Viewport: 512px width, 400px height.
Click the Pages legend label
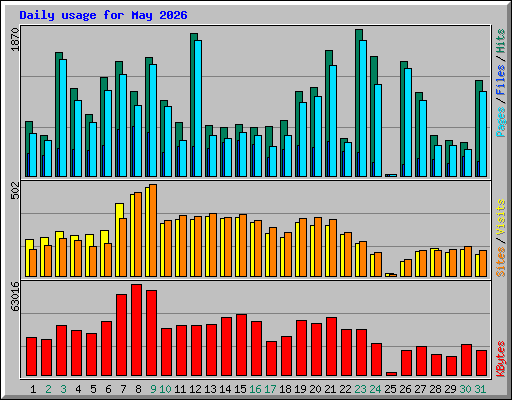tap(501, 122)
